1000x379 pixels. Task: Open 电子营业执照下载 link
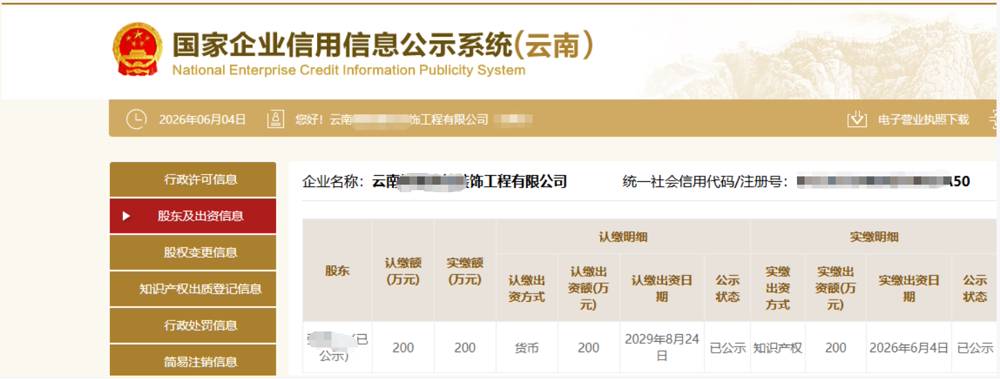pyautogui.click(x=923, y=119)
